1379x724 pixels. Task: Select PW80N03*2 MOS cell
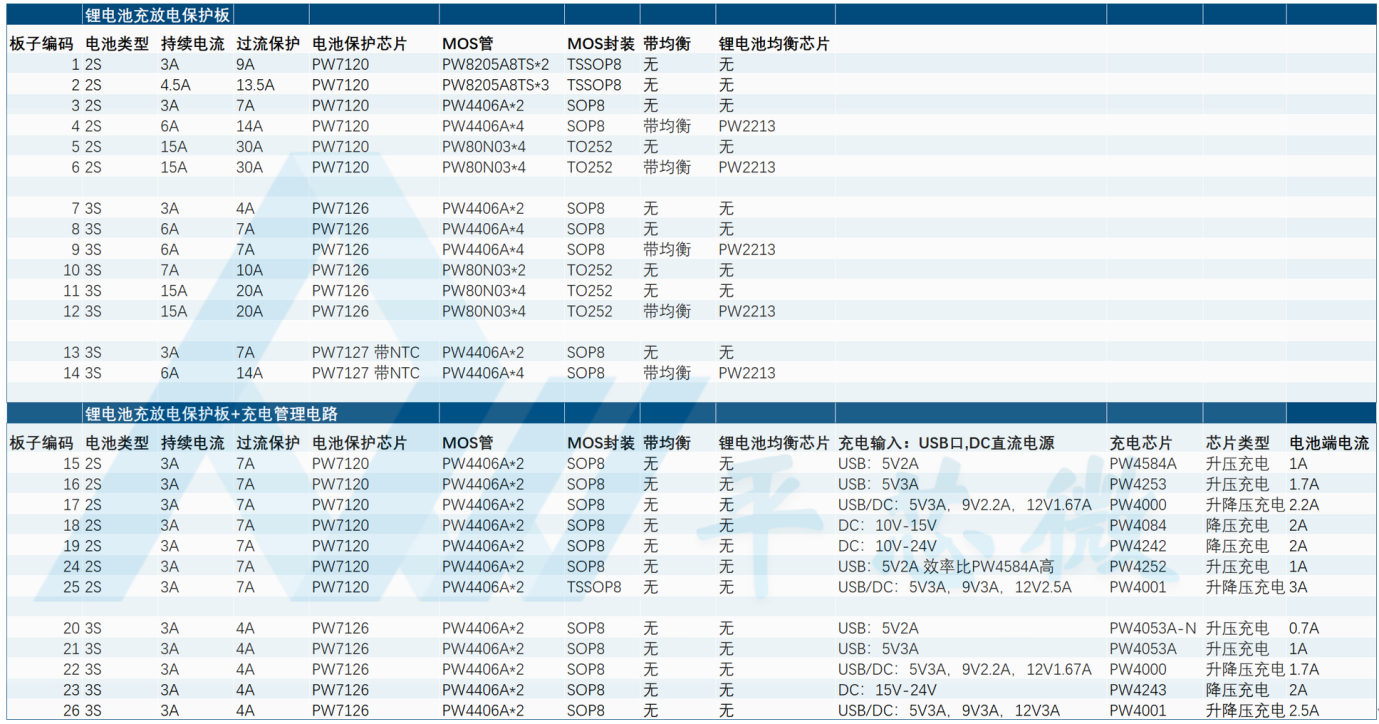pos(484,270)
